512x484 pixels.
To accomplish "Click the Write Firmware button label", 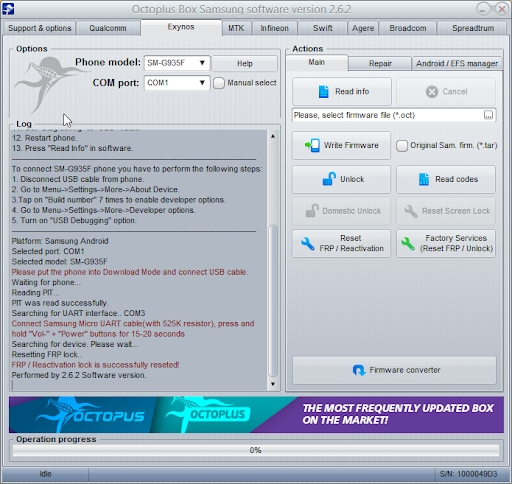I will [351, 145].
